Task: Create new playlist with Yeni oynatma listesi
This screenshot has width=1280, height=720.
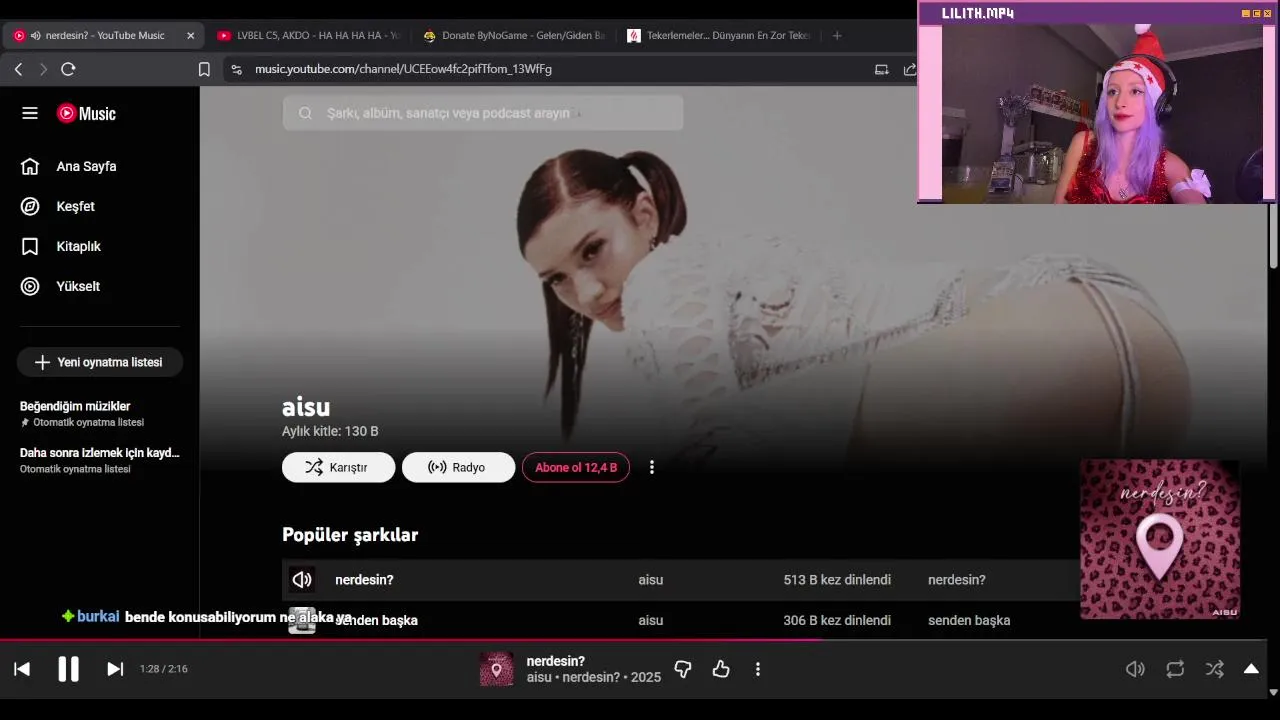Action: click(99, 362)
